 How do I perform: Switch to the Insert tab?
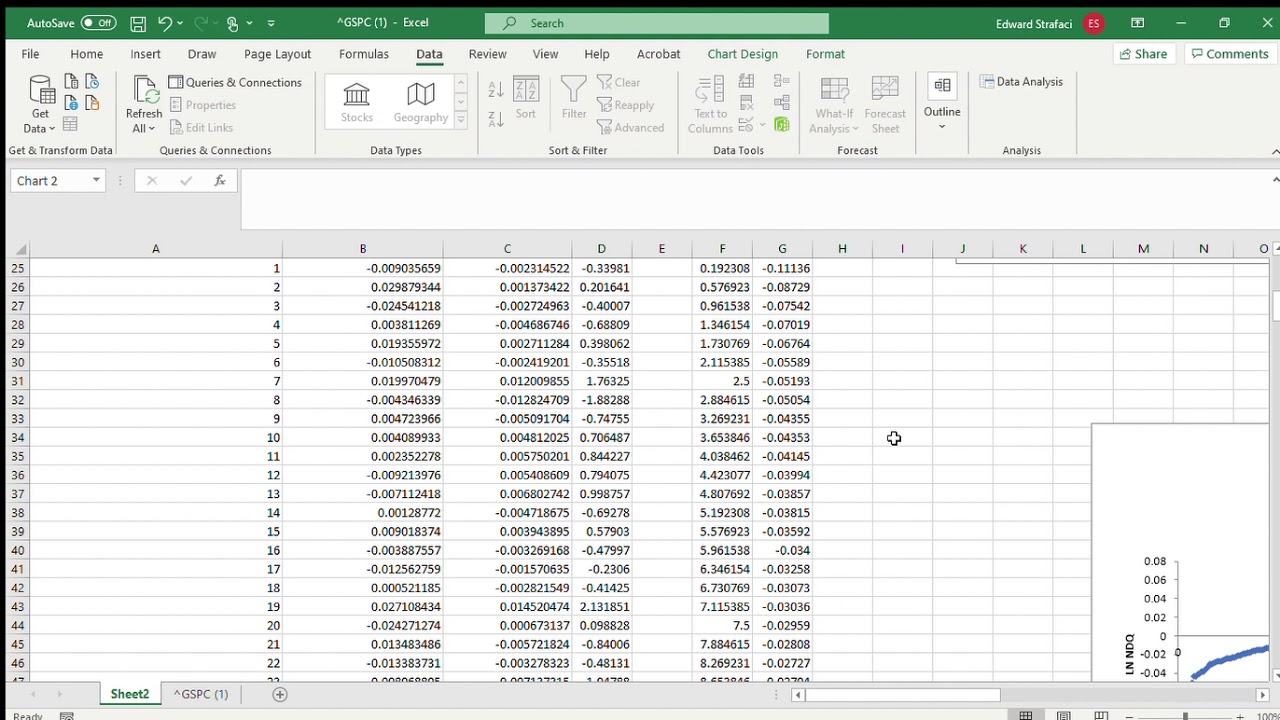tap(145, 54)
